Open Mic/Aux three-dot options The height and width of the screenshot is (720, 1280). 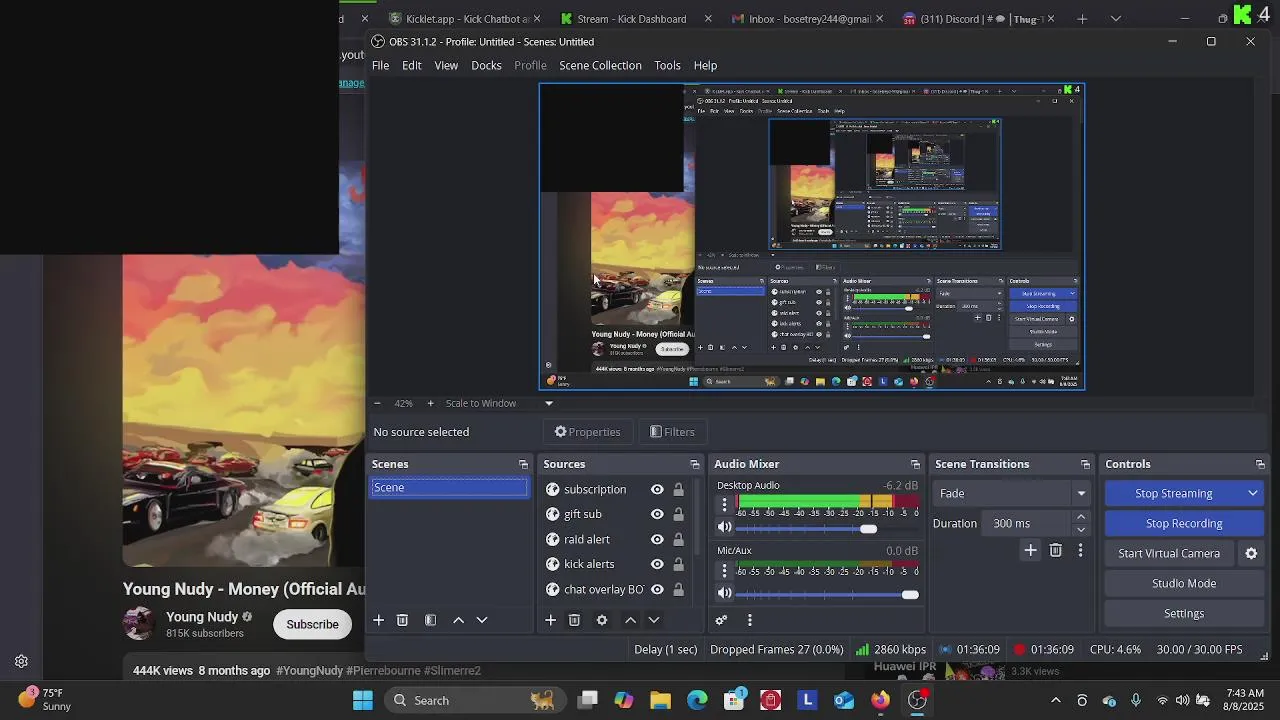[725, 571]
